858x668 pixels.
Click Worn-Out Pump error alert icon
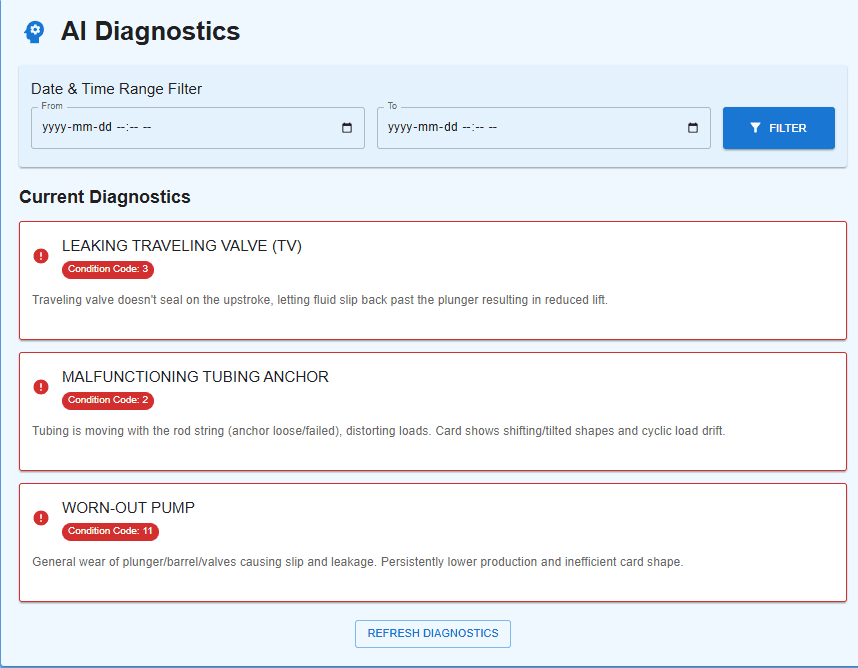(x=41, y=518)
